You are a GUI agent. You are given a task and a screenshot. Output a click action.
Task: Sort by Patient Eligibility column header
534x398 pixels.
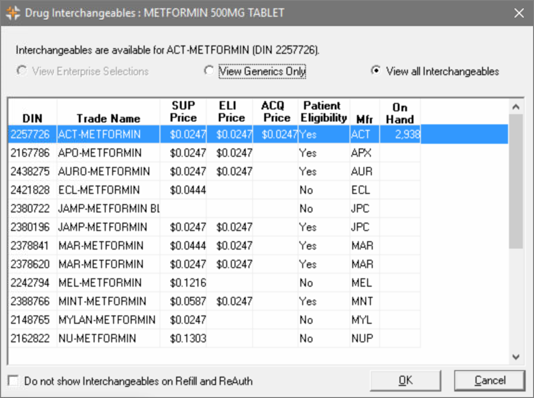324,112
